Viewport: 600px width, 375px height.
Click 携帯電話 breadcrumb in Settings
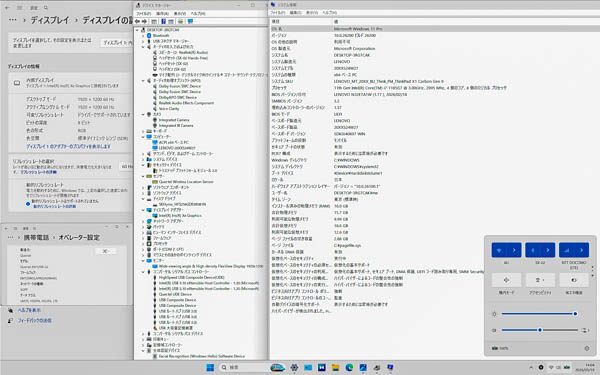point(36,238)
